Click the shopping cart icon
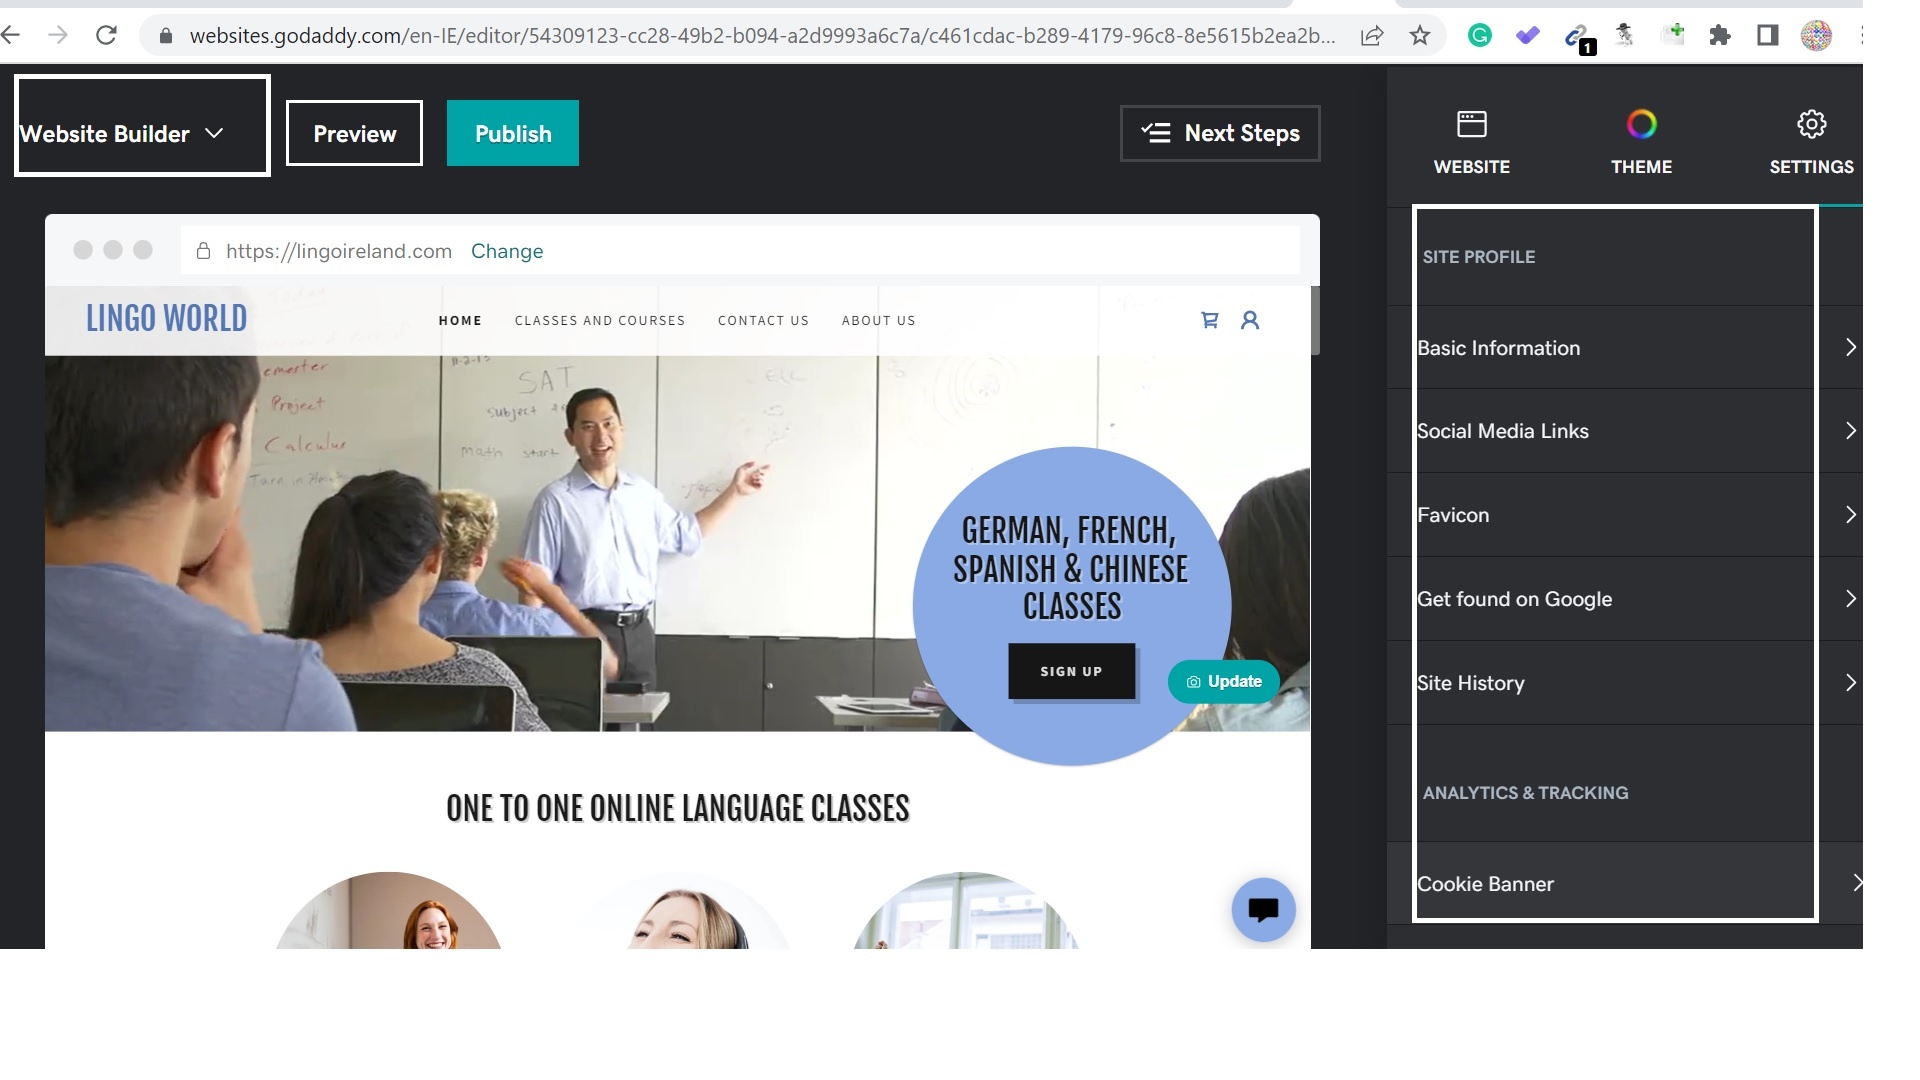Image resolution: width=1920 pixels, height=1080 pixels. (1211, 318)
